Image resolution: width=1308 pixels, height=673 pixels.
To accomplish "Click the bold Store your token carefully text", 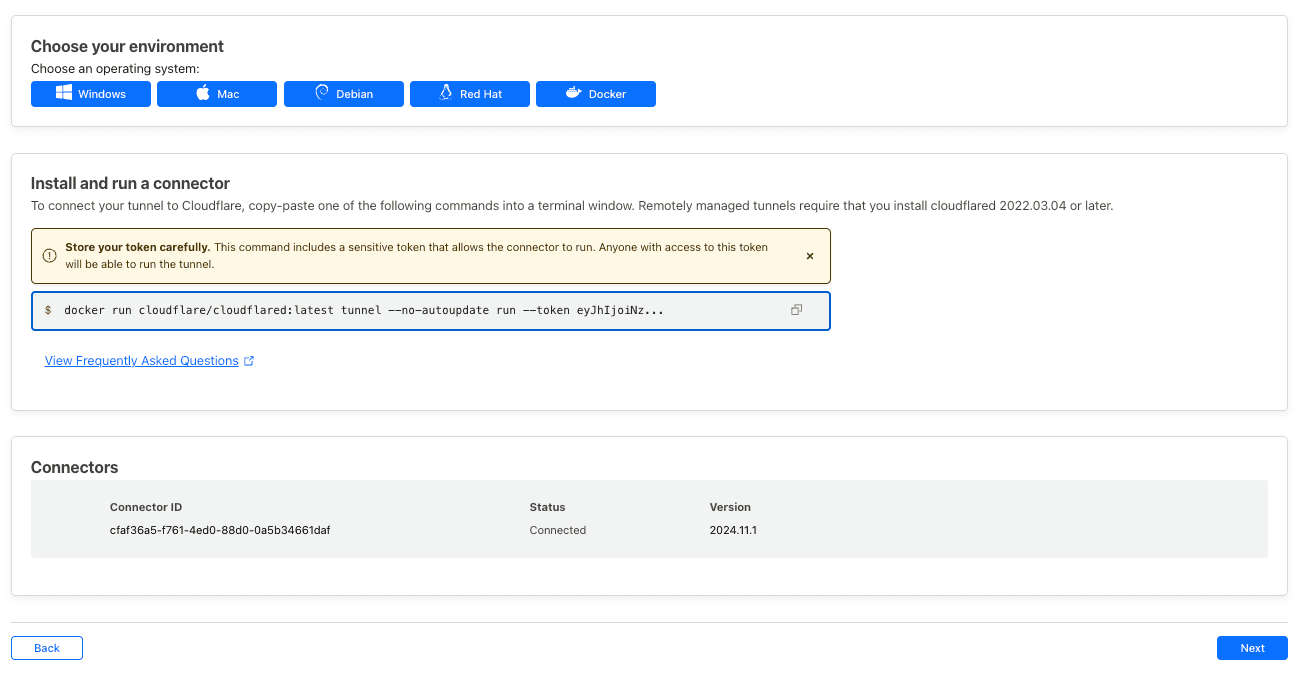I will [137, 247].
